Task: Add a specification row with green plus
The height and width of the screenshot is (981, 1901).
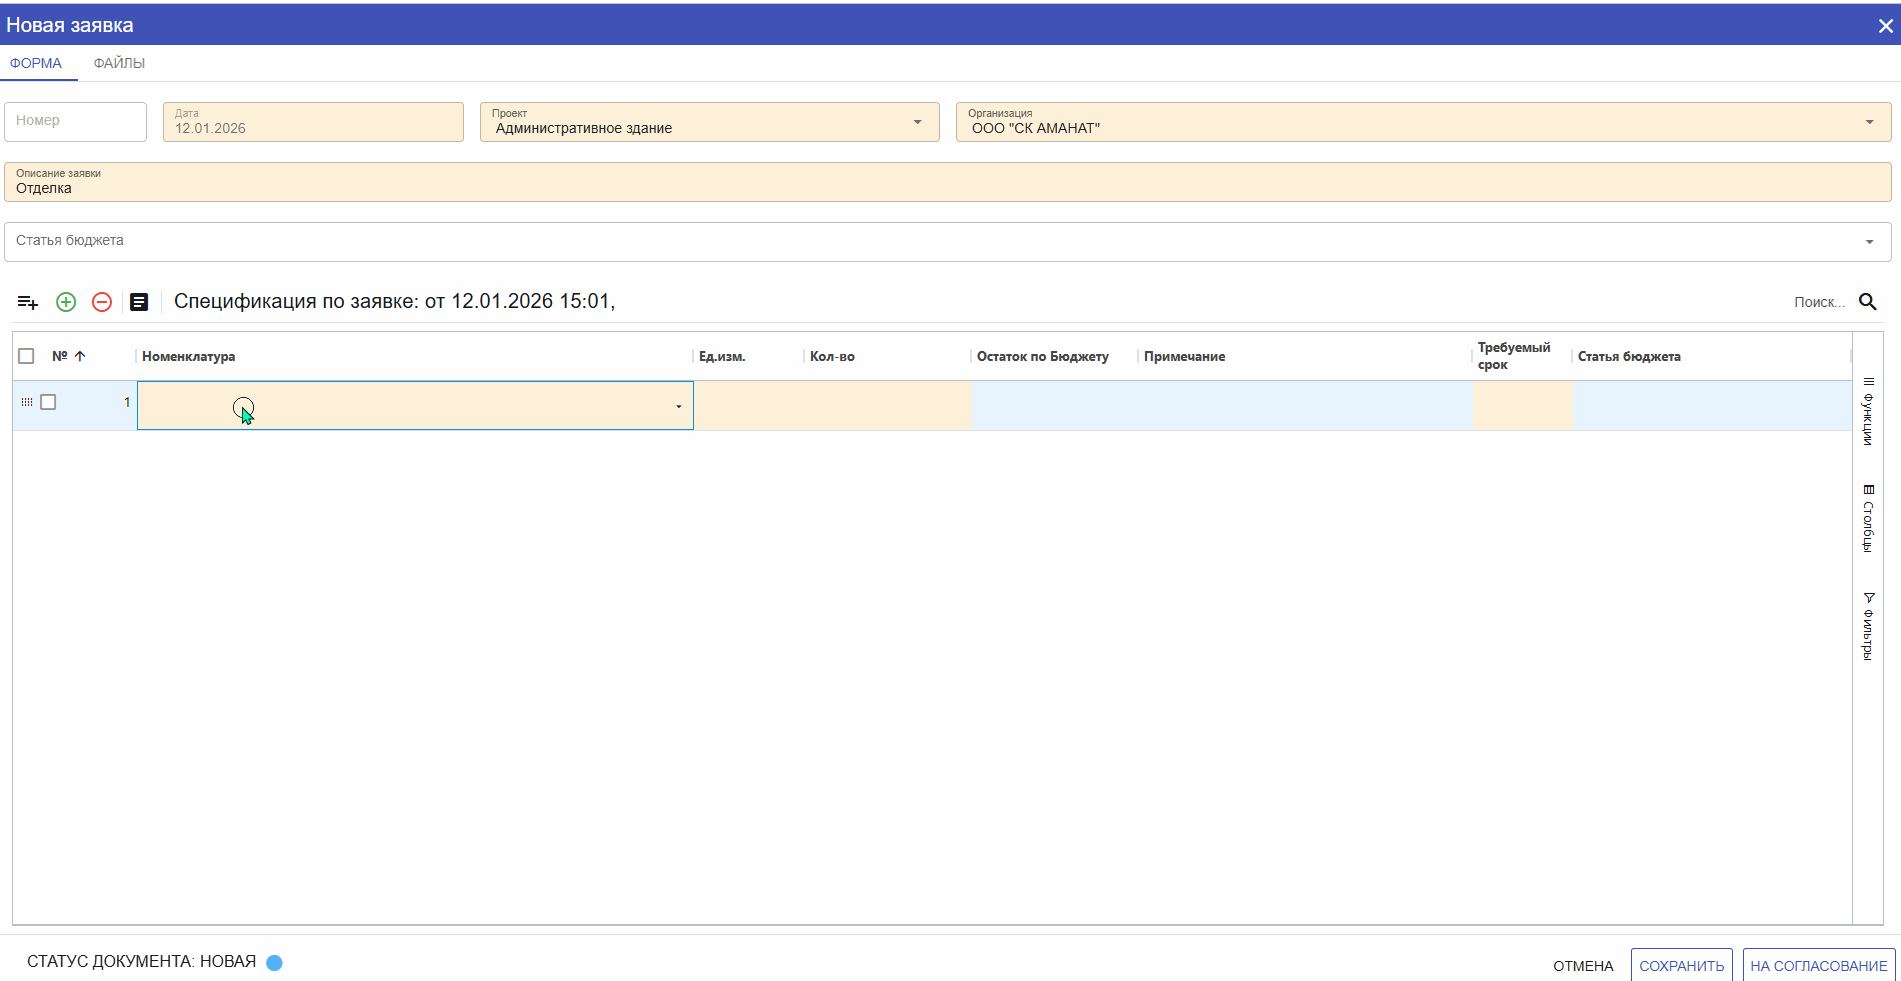Action: tap(66, 302)
